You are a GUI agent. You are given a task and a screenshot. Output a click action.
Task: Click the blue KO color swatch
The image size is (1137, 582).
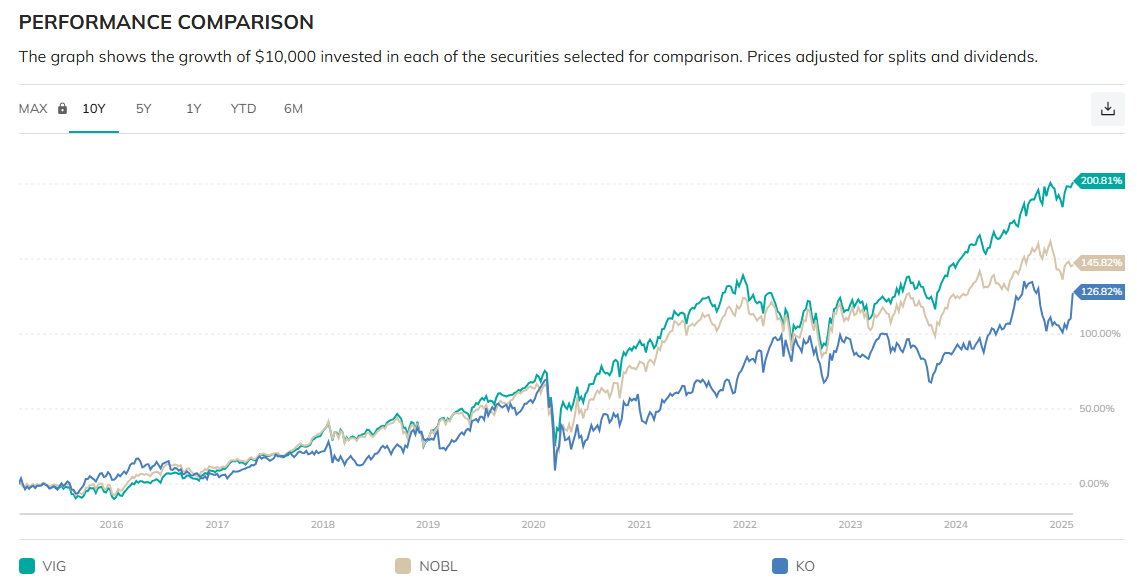pos(780,567)
